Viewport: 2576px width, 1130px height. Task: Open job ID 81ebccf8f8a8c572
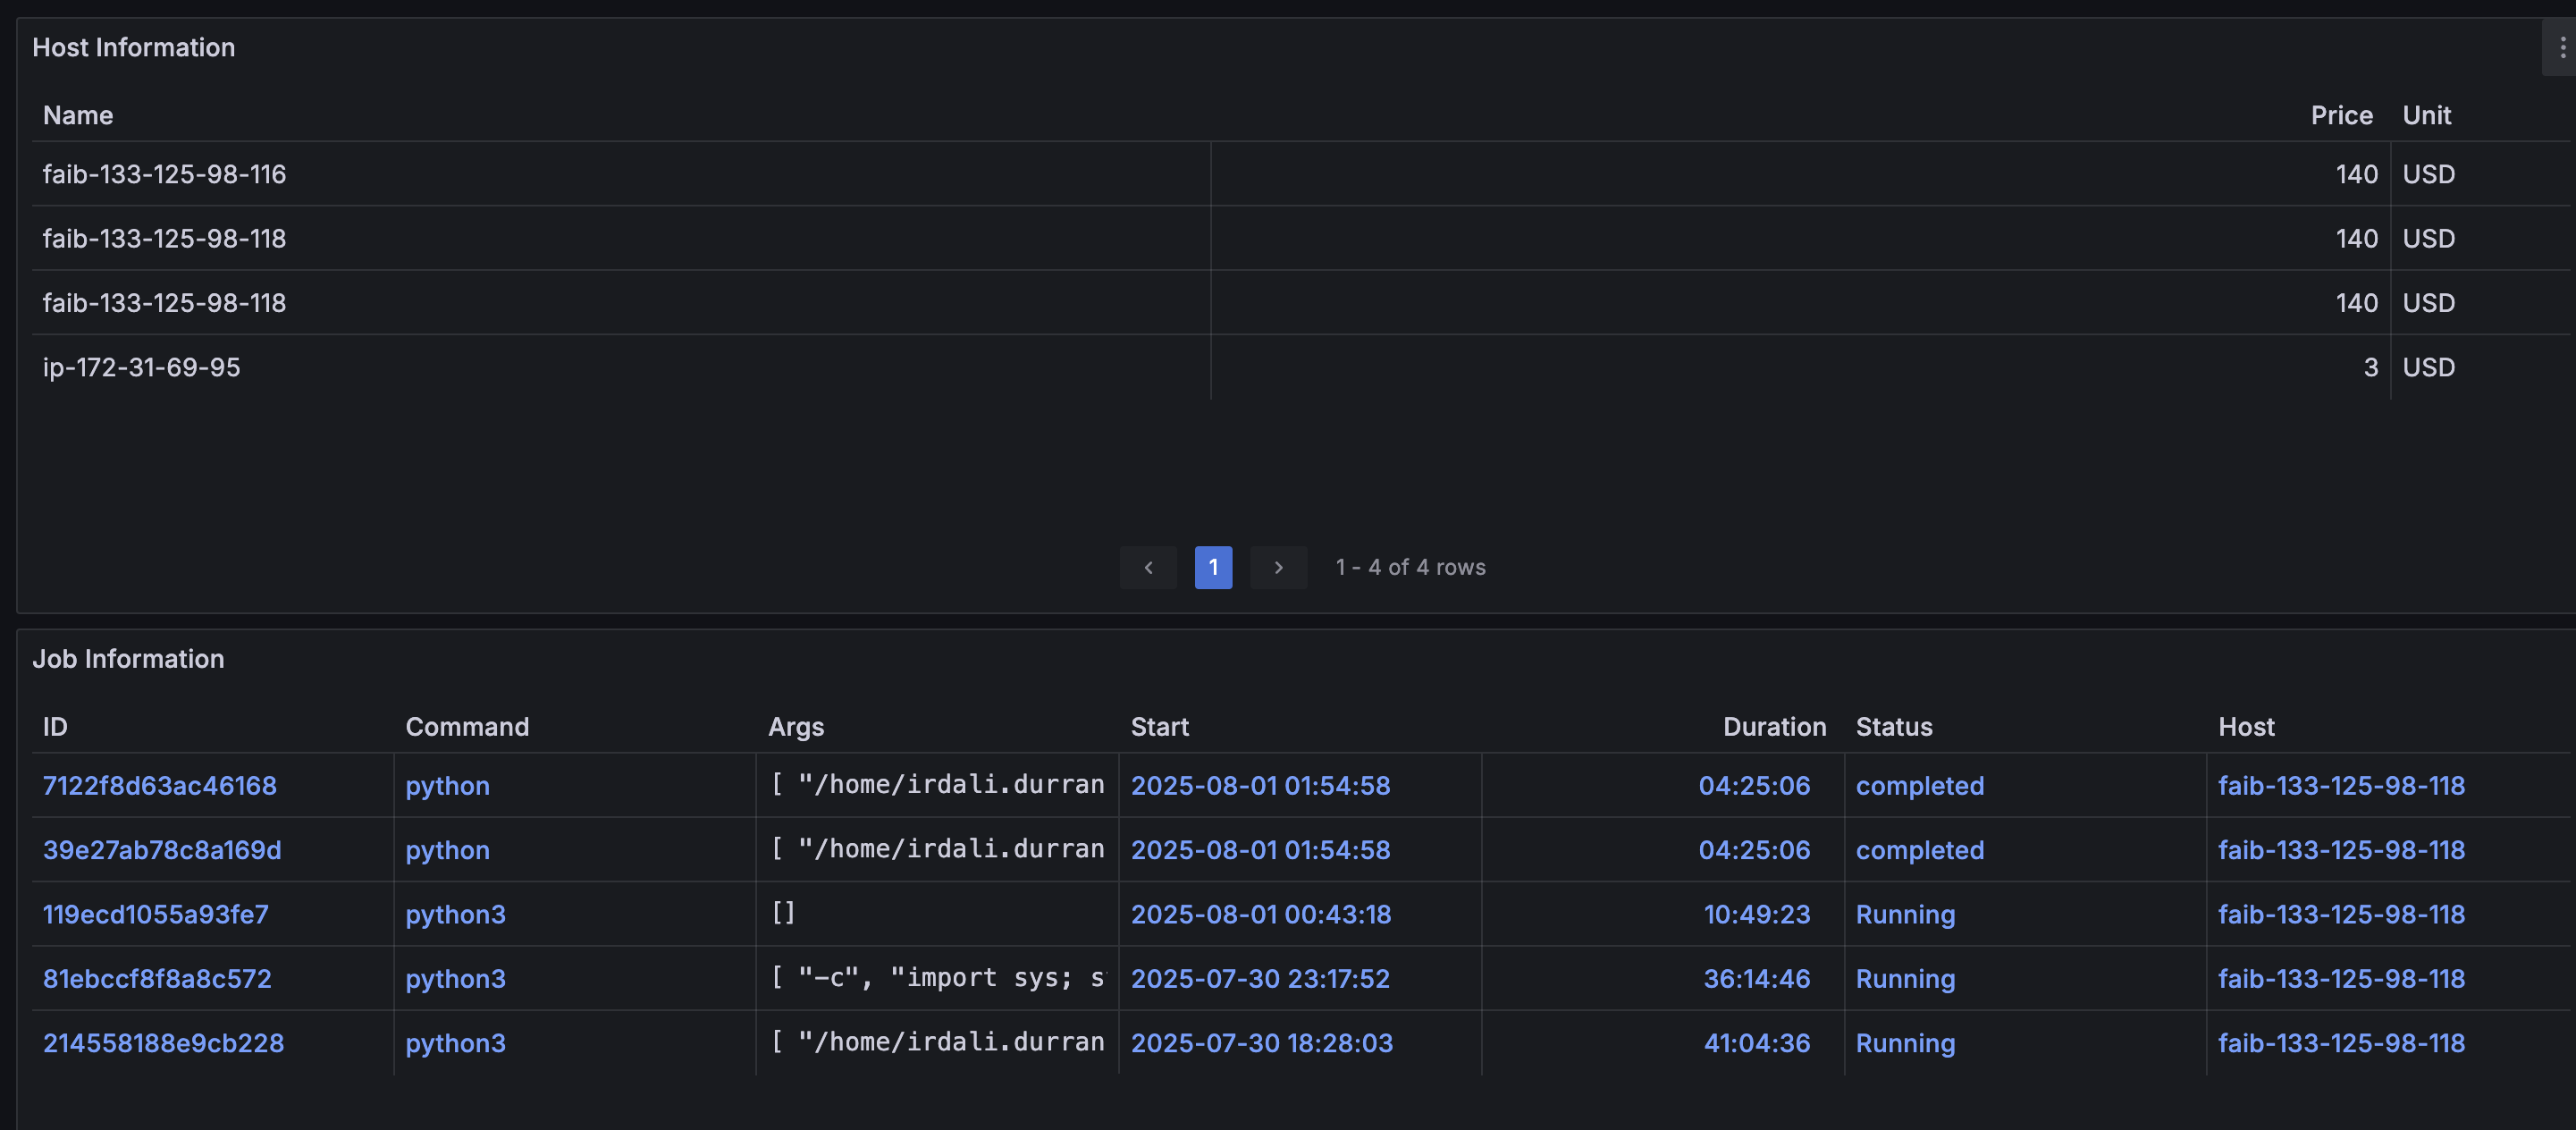157,978
